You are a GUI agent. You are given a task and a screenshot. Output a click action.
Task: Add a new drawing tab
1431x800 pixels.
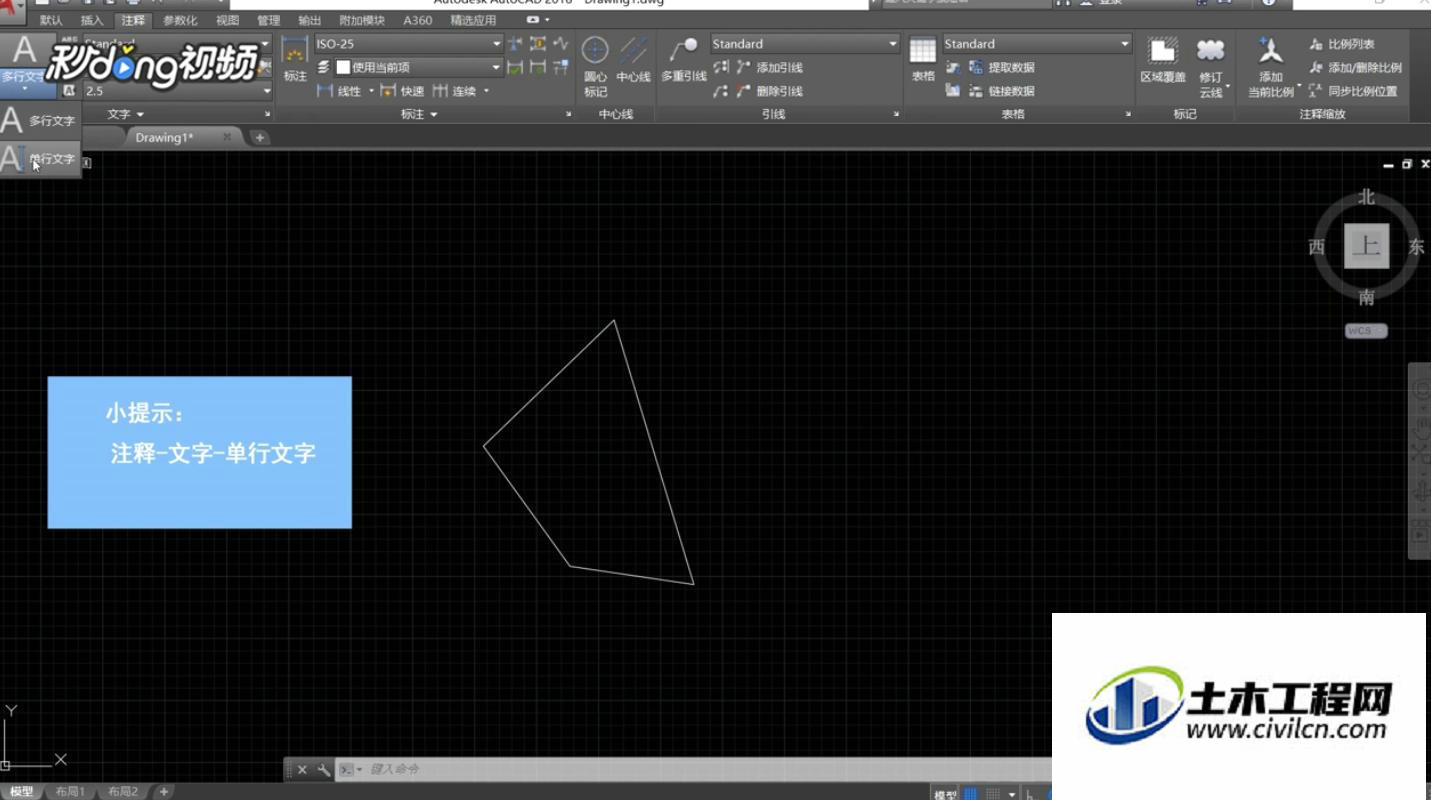pos(260,137)
